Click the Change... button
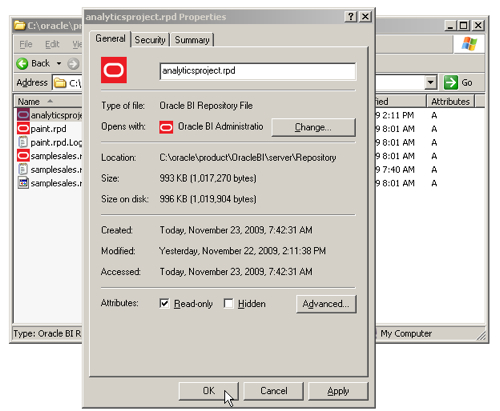 point(313,127)
